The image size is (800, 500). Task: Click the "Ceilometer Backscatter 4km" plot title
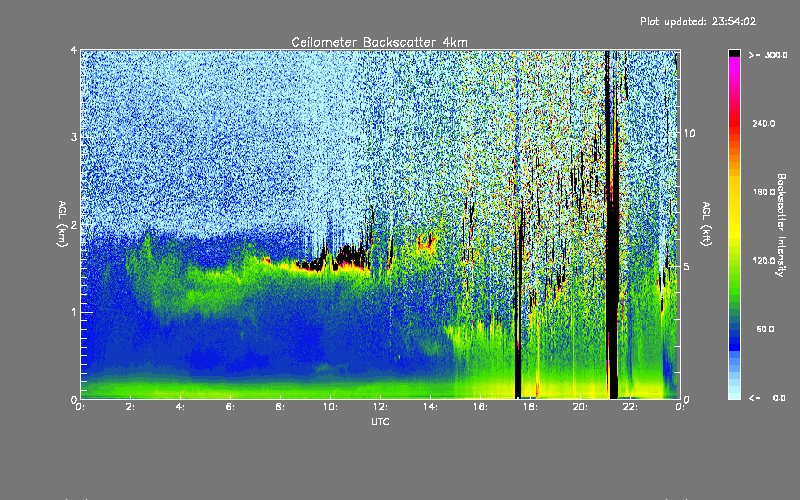(x=379, y=42)
